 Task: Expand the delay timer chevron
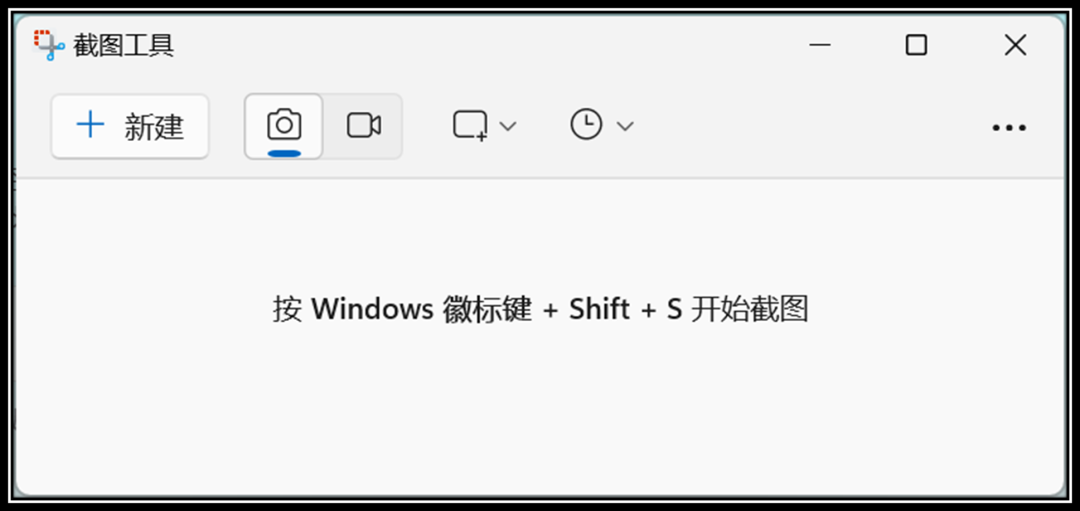click(x=625, y=126)
